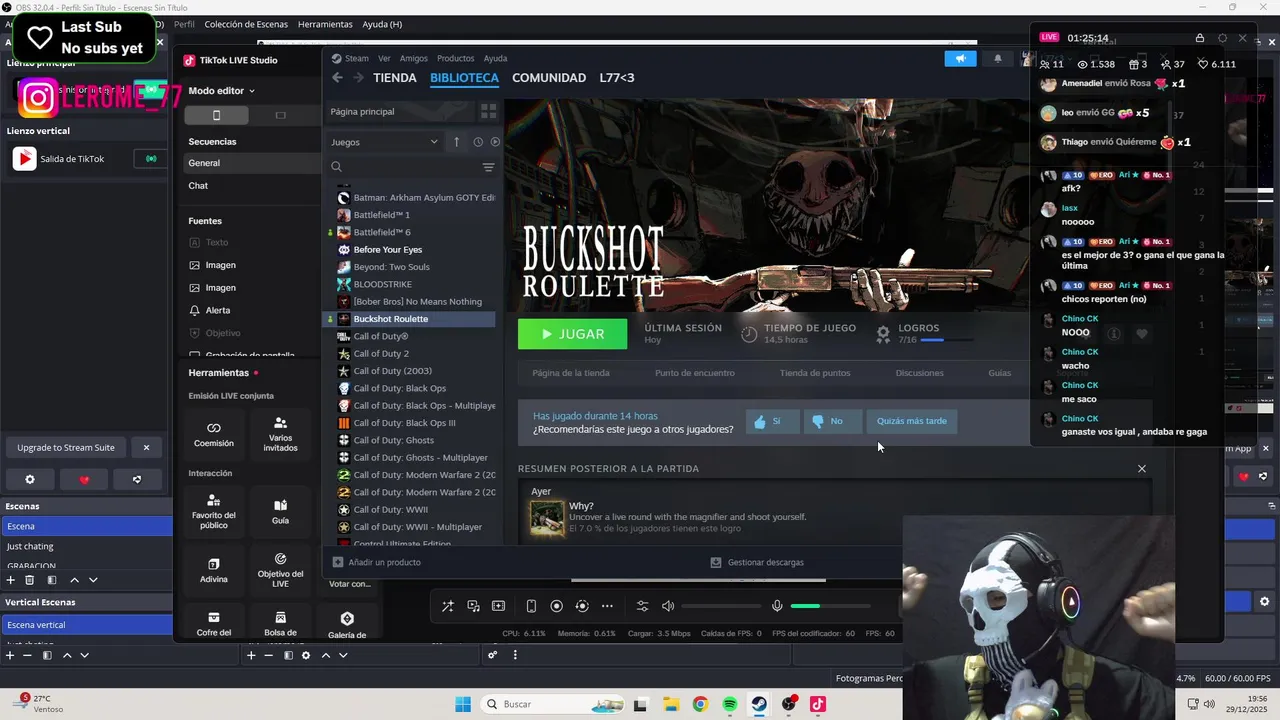Select General under Secuencias

pyautogui.click(x=251, y=163)
